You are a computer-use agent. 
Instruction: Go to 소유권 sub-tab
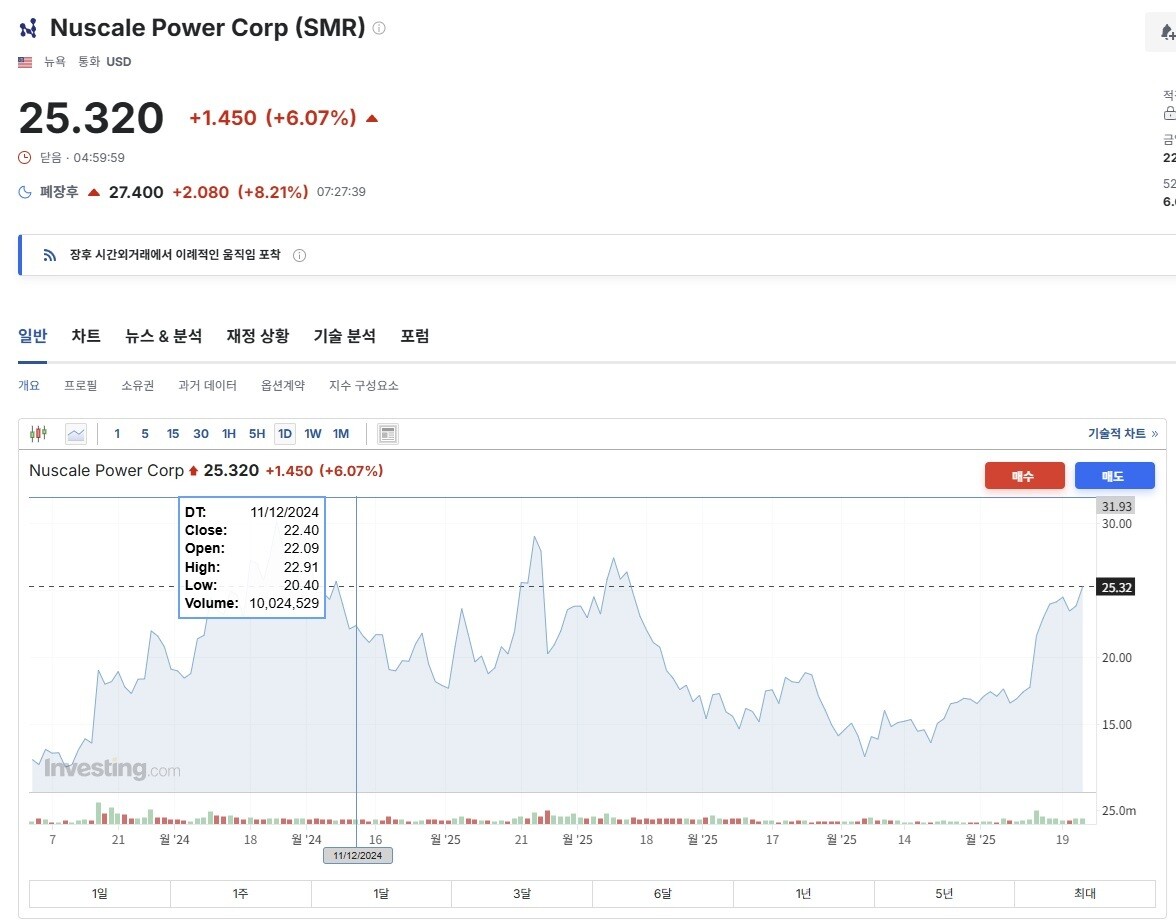[138, 386]
